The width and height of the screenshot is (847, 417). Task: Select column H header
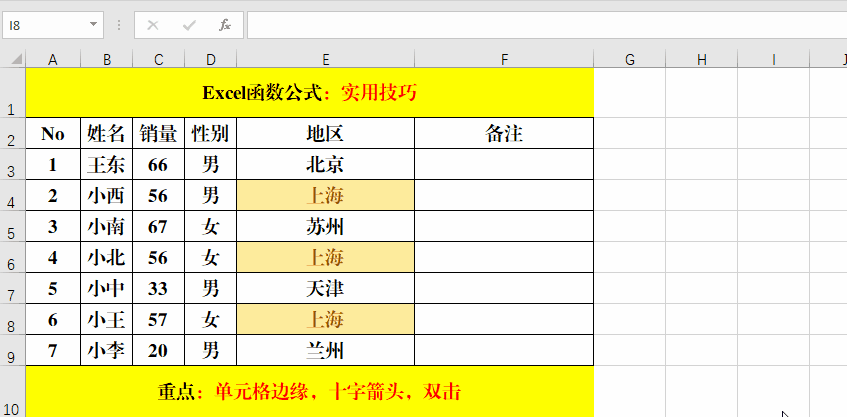(701, 59)
